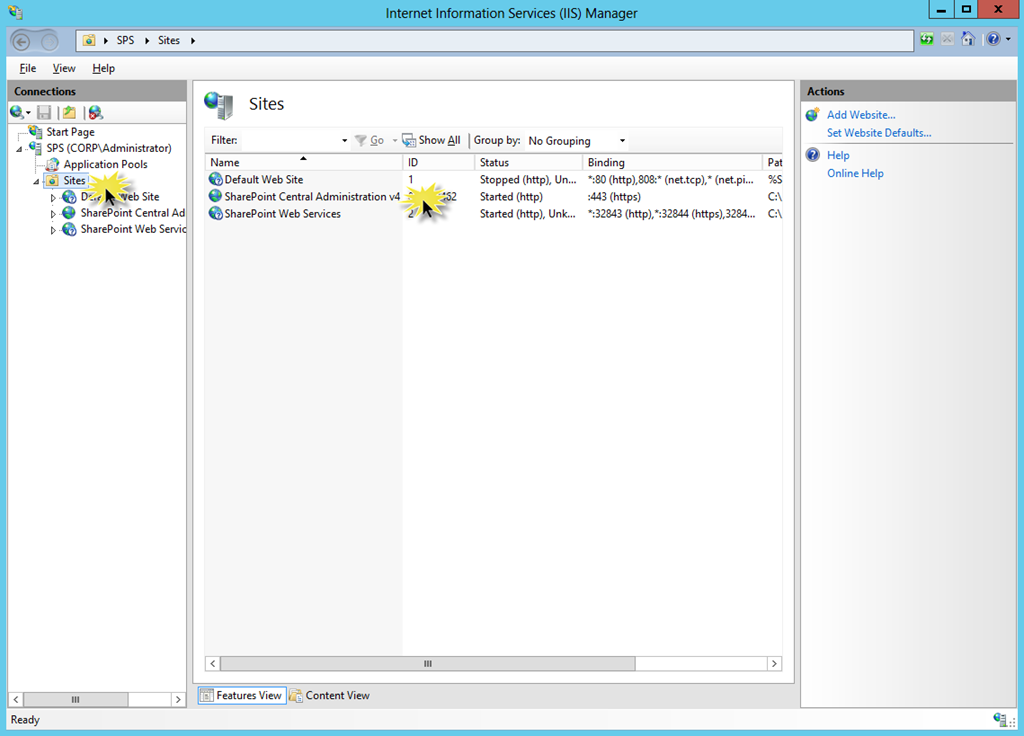Image resolution: width=1024 pixels, height=736 pixels.
Task: Open Help via the top-right question mark icon
Action: (993, 39)
